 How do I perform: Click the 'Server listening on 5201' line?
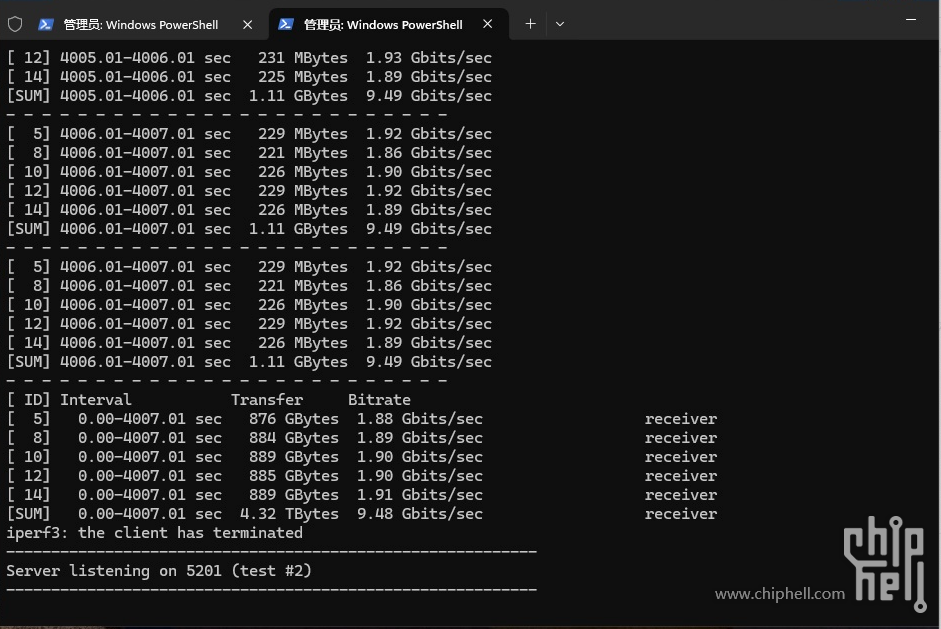(158, 571)
